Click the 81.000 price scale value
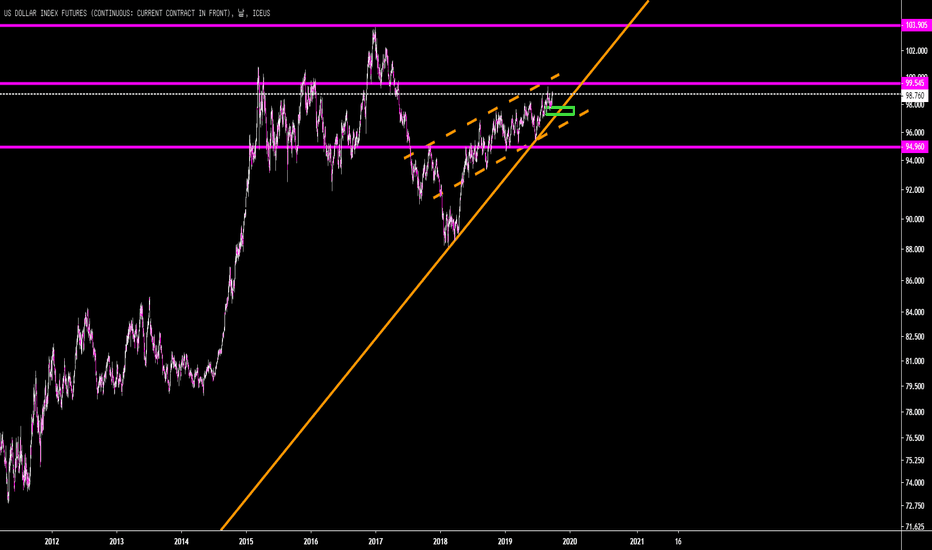The image size is (932, 550). [x=915, y=362]
